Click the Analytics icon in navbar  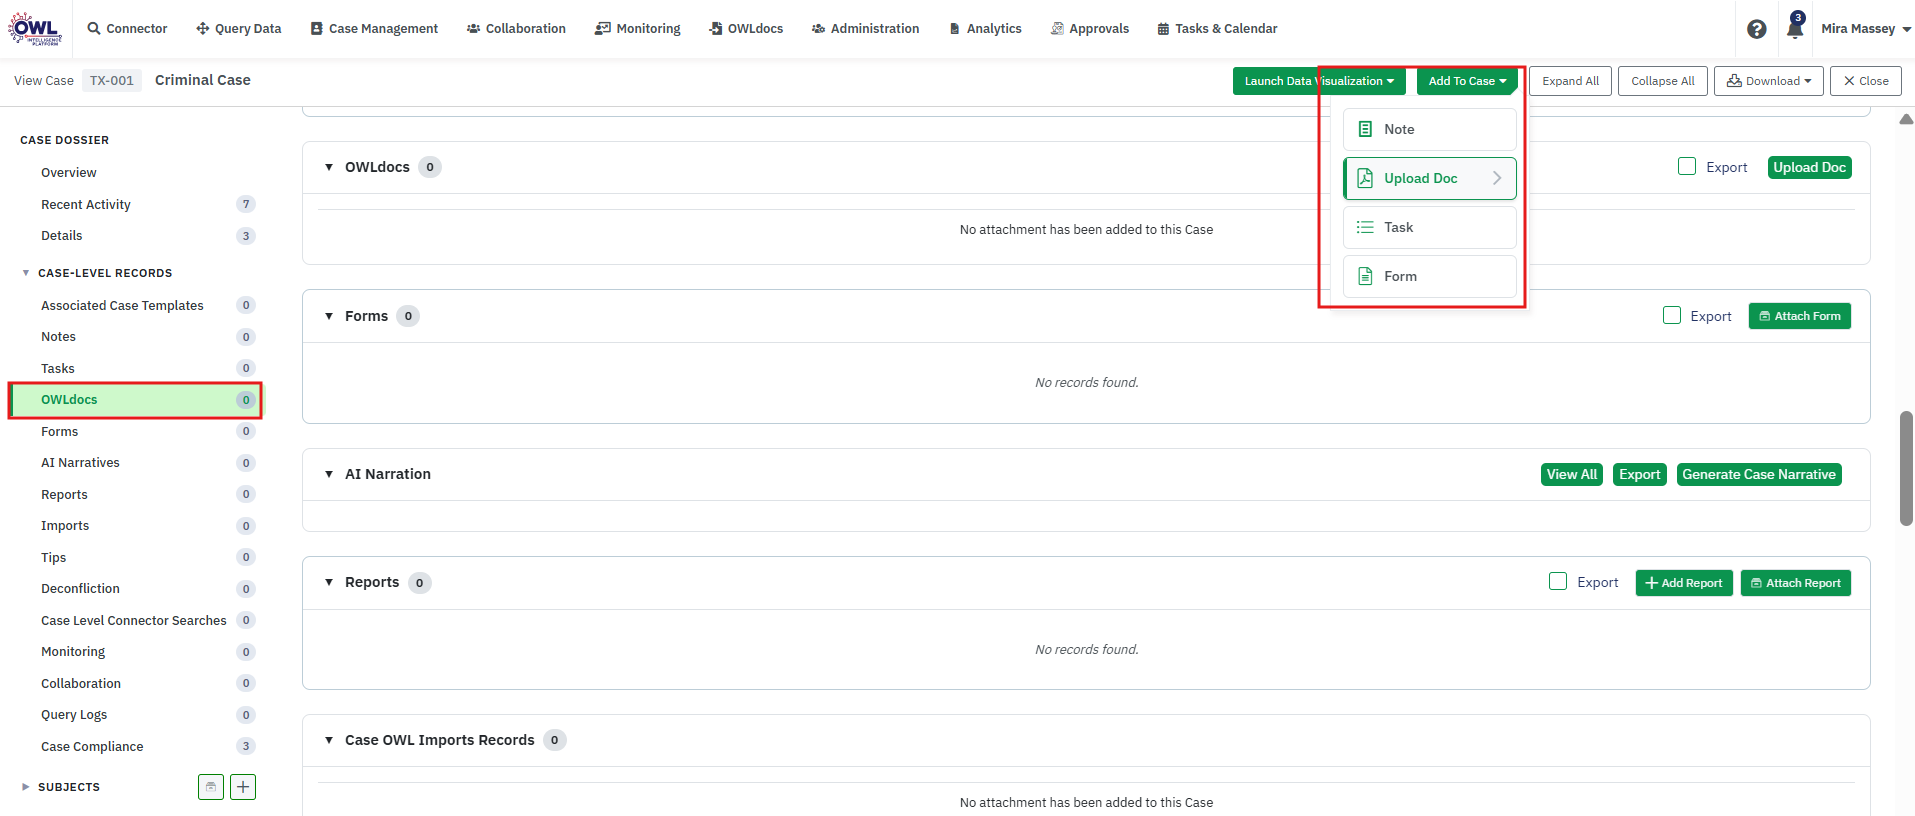tap(955, 28)
